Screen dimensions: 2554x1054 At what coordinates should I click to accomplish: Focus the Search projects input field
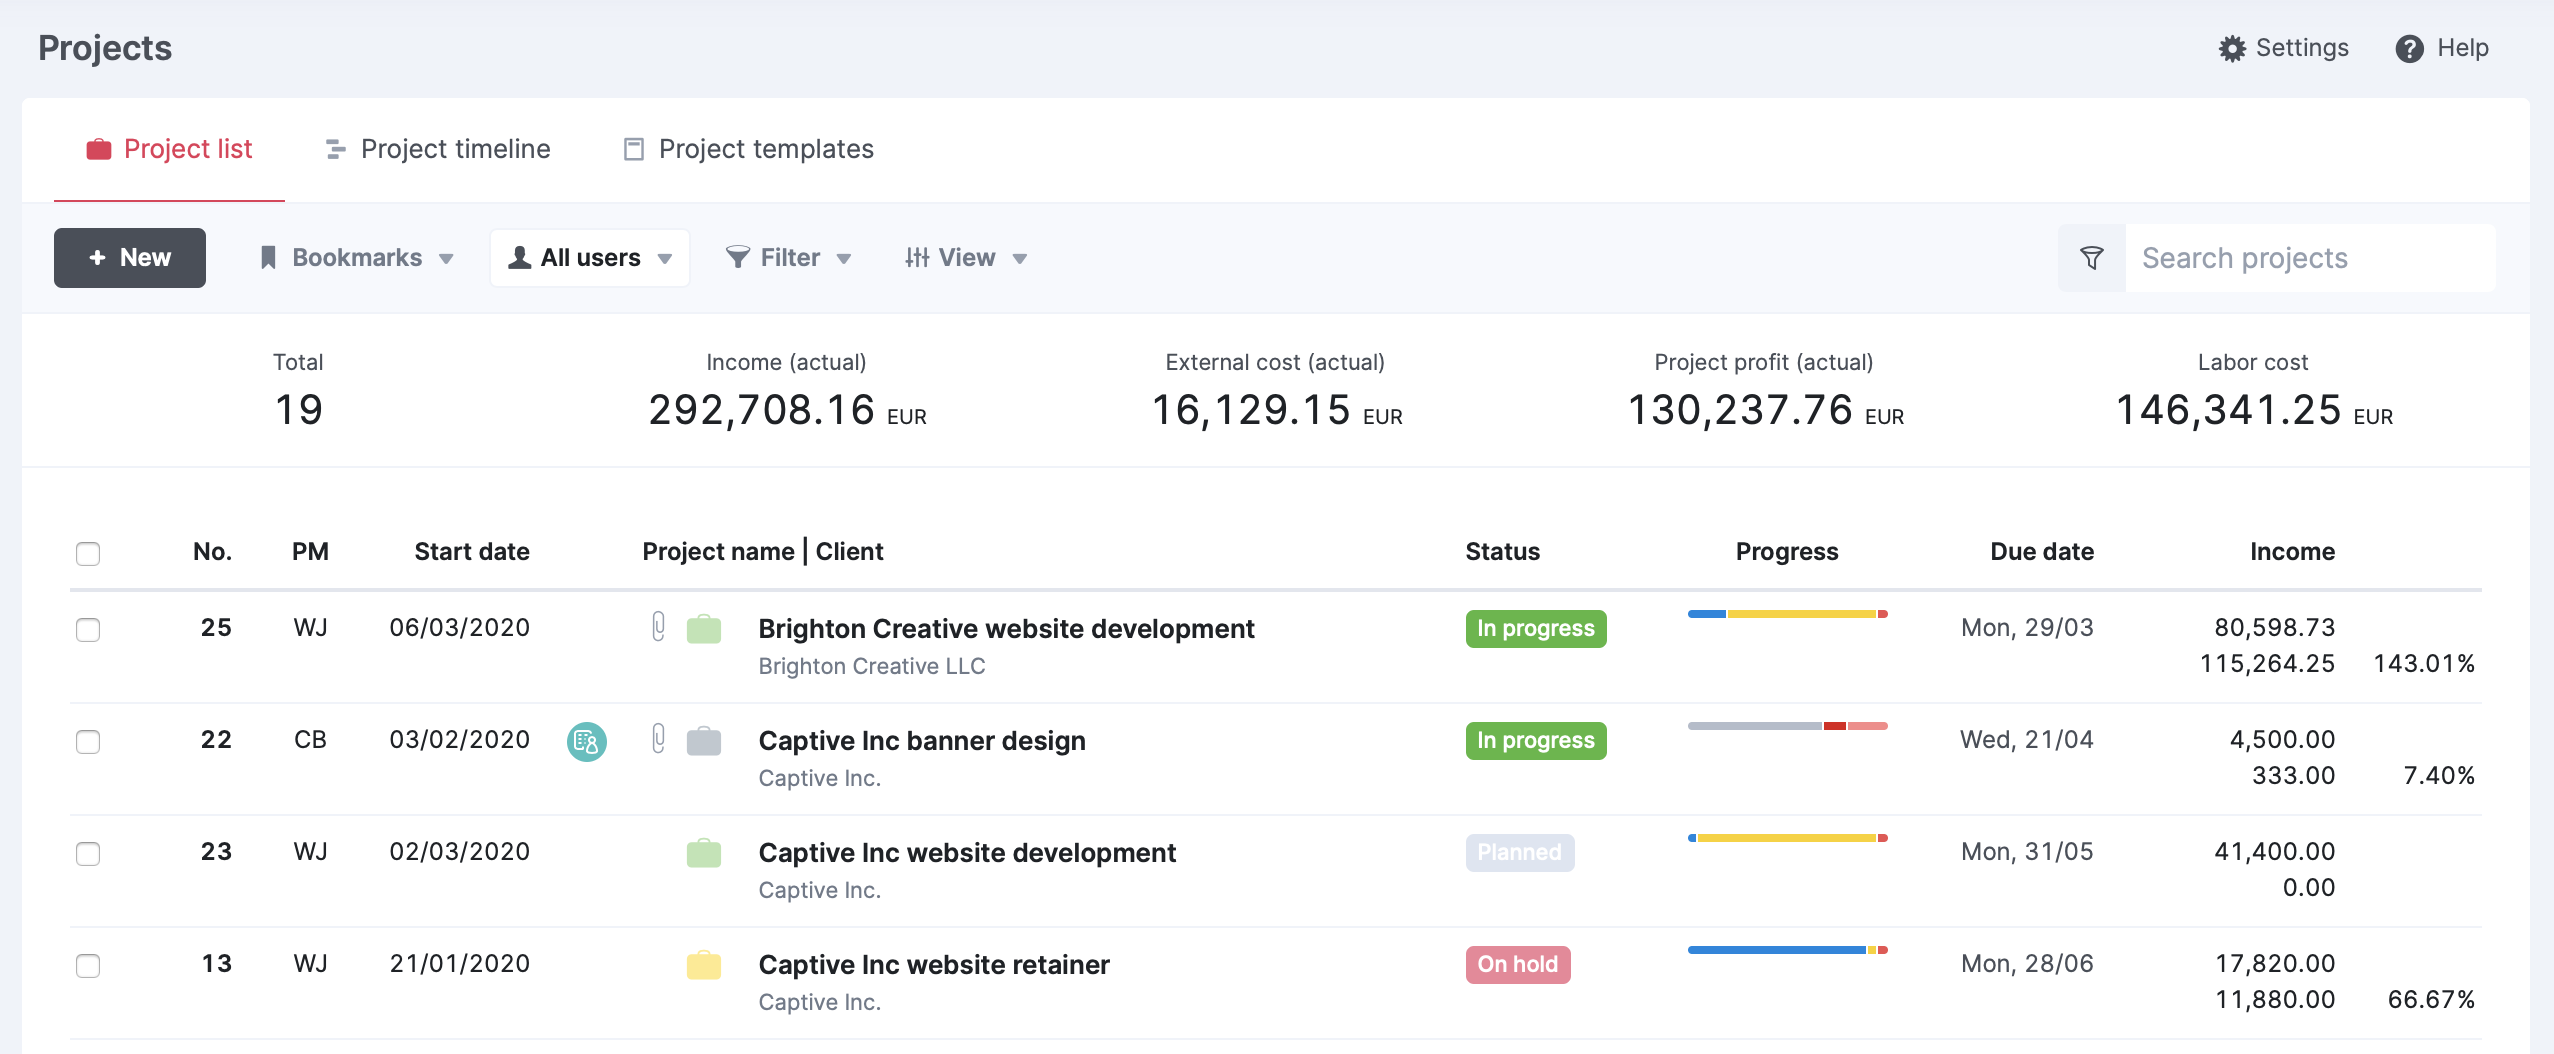(x=2310, y=258)
